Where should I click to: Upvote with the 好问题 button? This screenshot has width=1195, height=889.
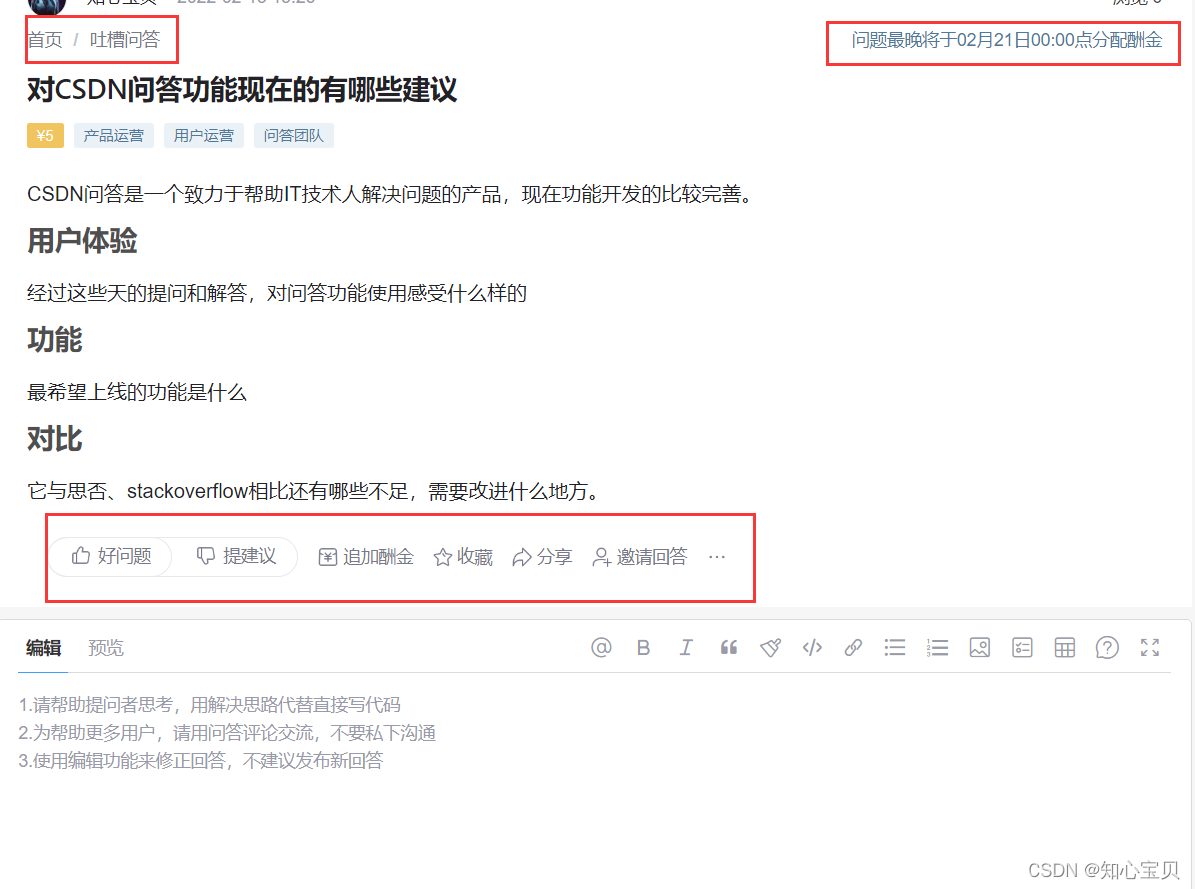click(111, 557)
